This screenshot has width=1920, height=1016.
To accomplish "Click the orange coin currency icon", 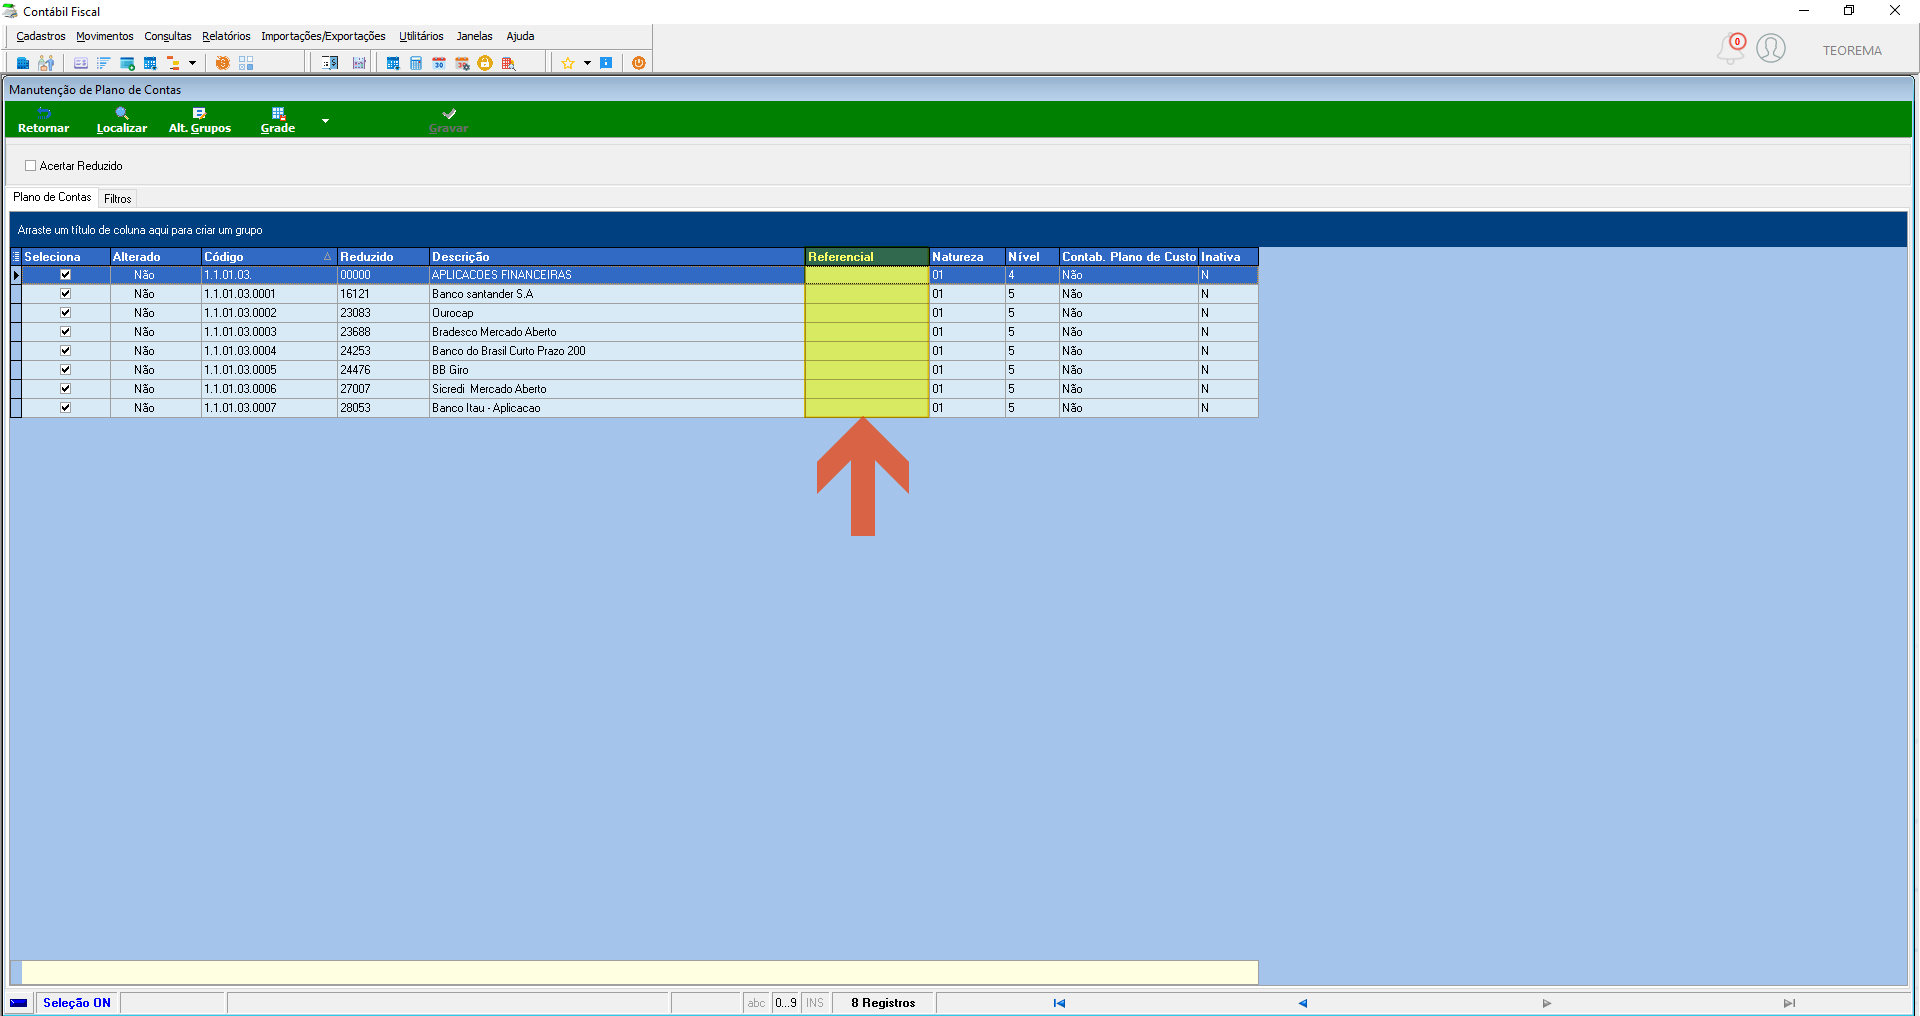I will coord(222,63).
